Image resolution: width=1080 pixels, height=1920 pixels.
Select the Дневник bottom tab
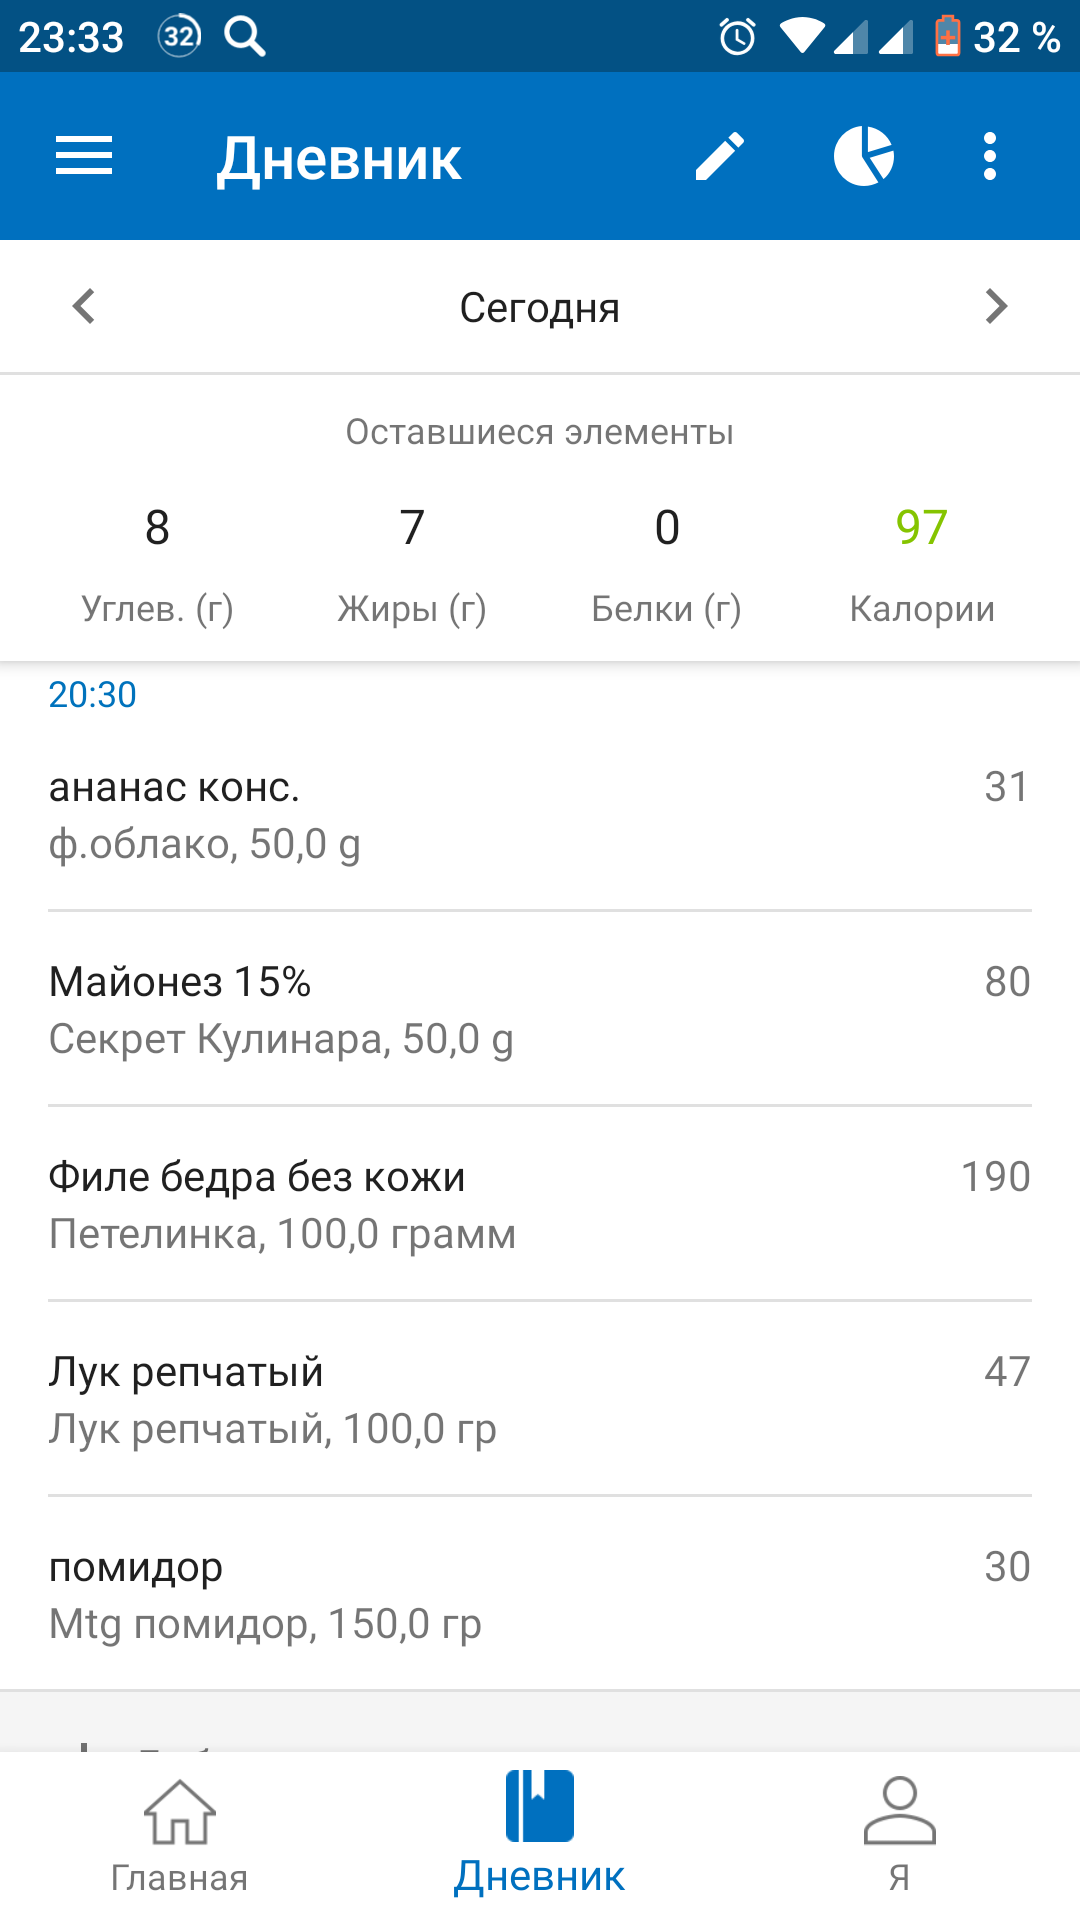tap(540, 1836)
